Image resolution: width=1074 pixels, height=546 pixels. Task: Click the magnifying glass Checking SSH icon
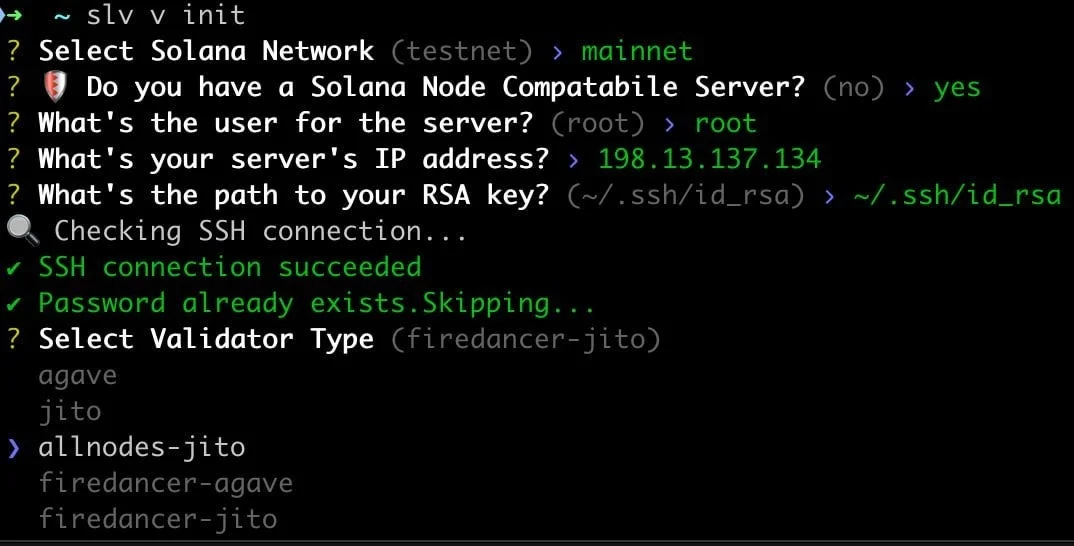point(21,231)
